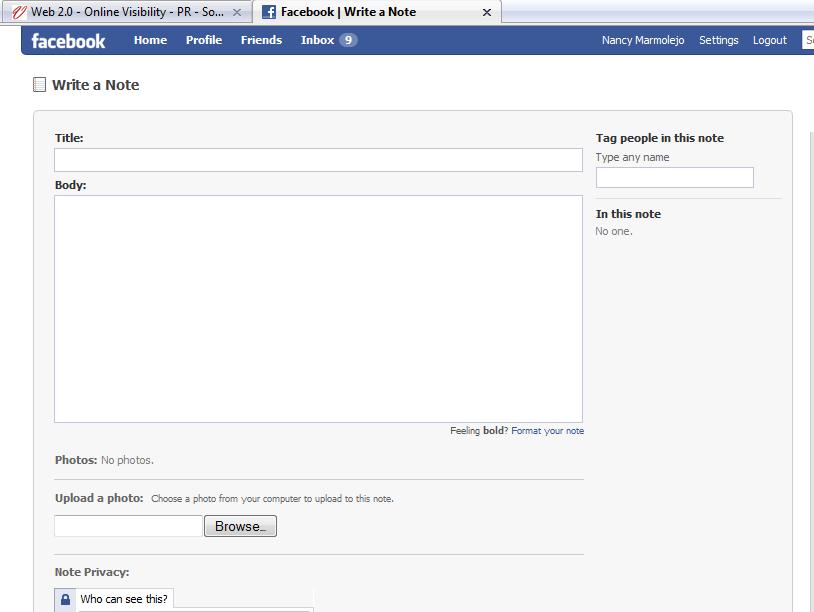The width and height of the screenshot is (814, 612).
Task: Click the photo file path text box
Action: (128, 526)
